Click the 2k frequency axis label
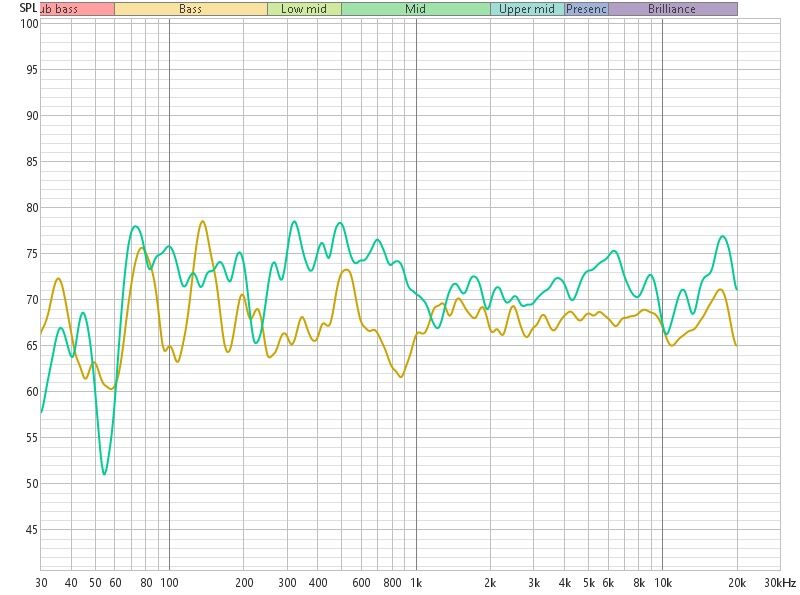The height and width of the screenshot is (595, 800). [490, 583]
